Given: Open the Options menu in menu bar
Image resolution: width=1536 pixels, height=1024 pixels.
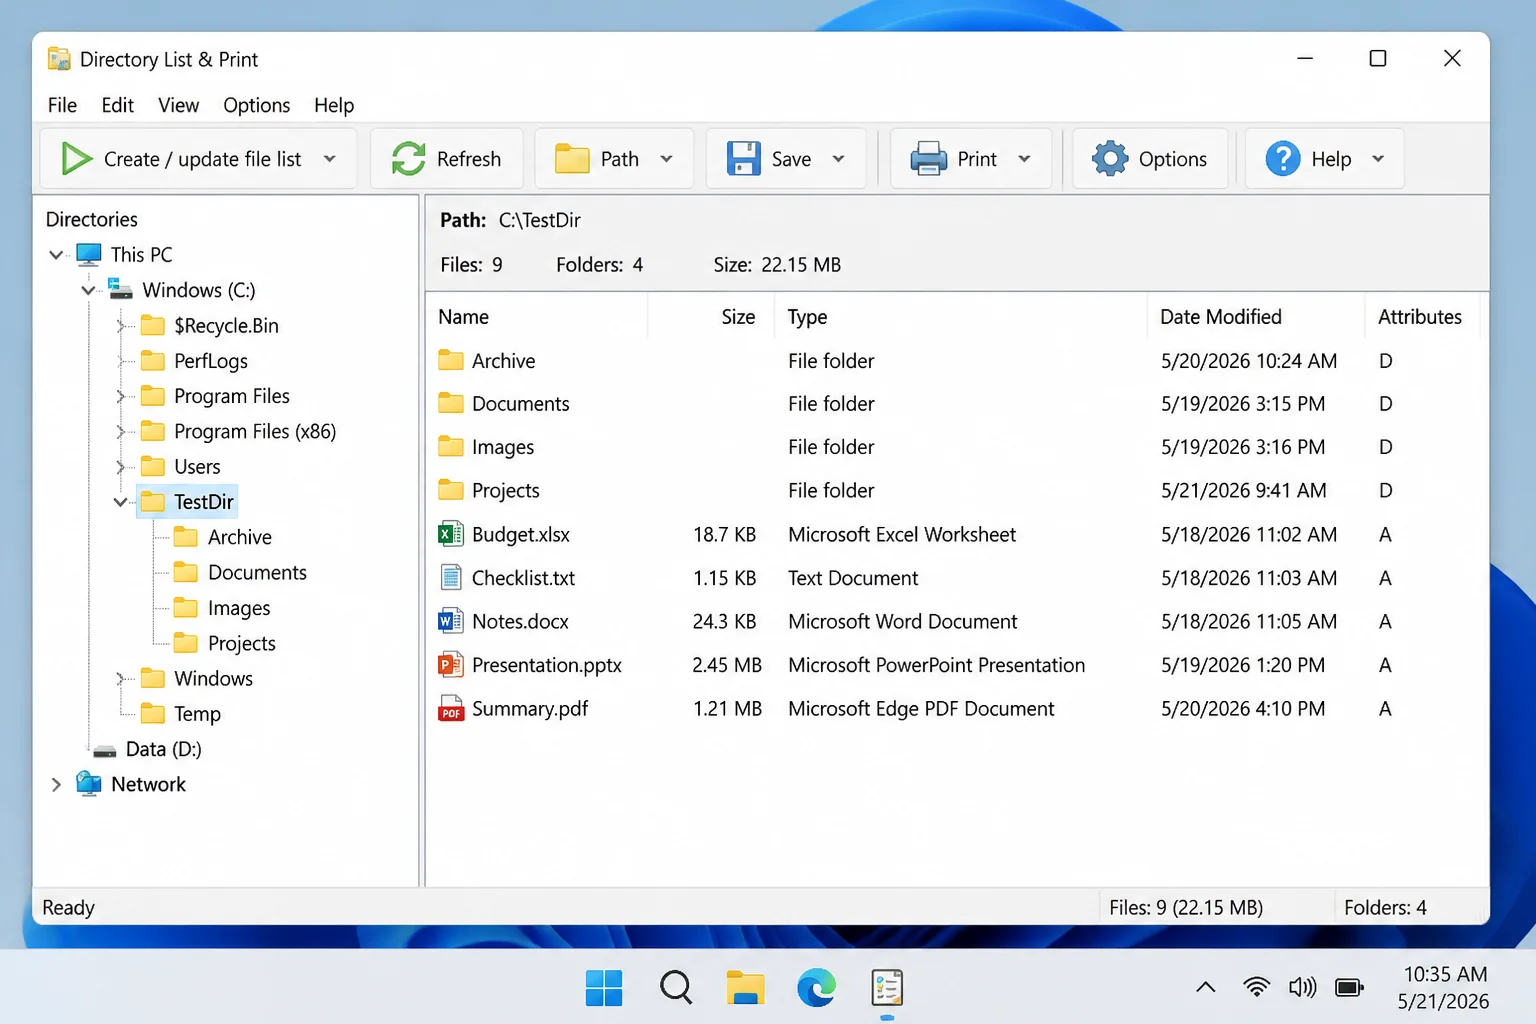Looking at the screenshot, I should pos(257,105).
